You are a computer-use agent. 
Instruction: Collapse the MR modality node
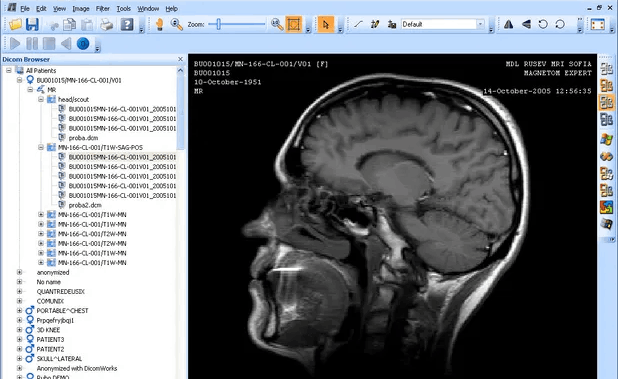click(30, 90)
